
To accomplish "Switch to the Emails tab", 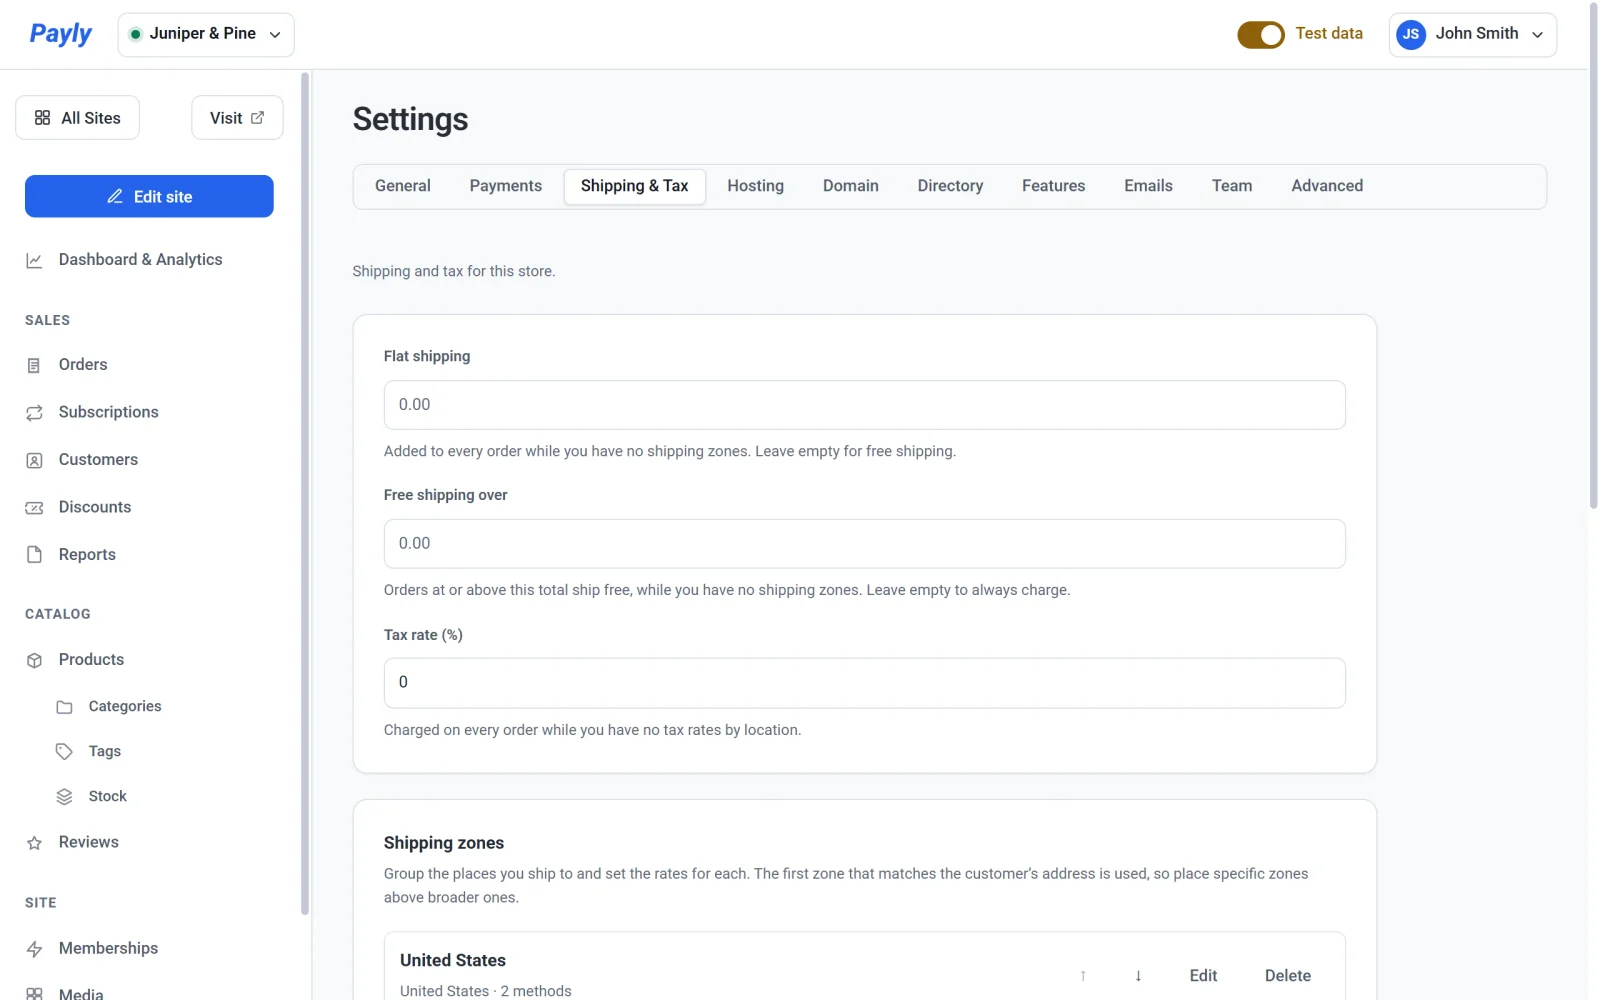I will click(x=1148, y=186).
